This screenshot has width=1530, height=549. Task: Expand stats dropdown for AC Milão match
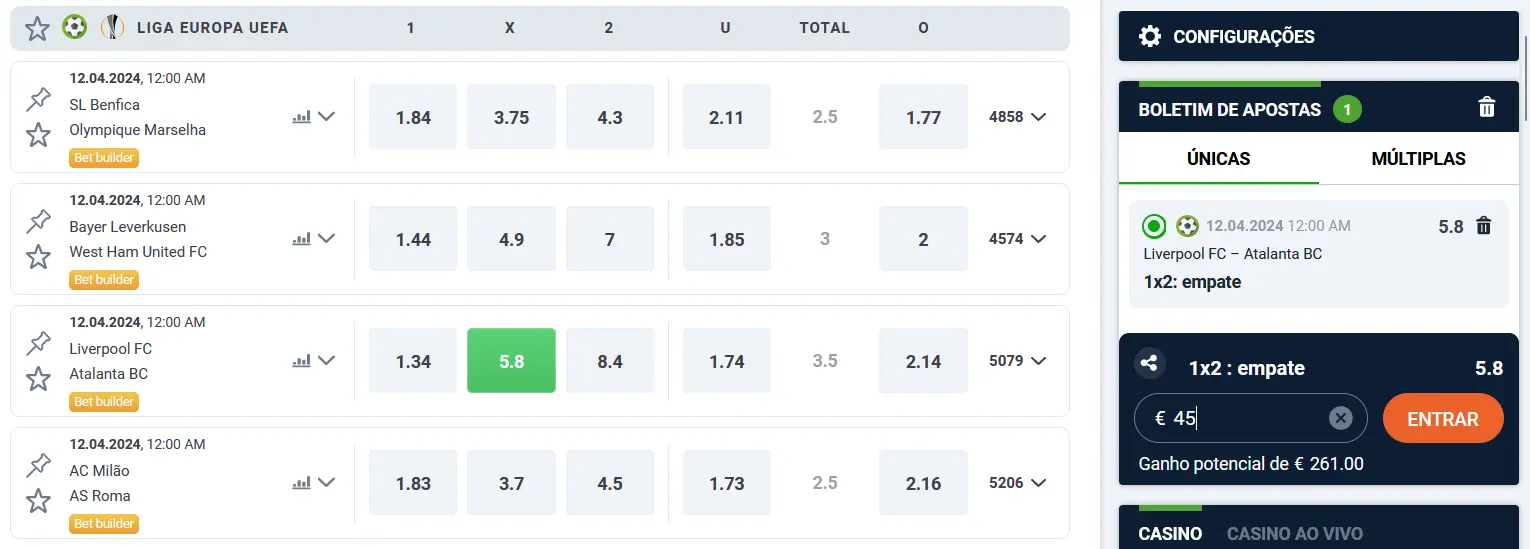(326, 483)
